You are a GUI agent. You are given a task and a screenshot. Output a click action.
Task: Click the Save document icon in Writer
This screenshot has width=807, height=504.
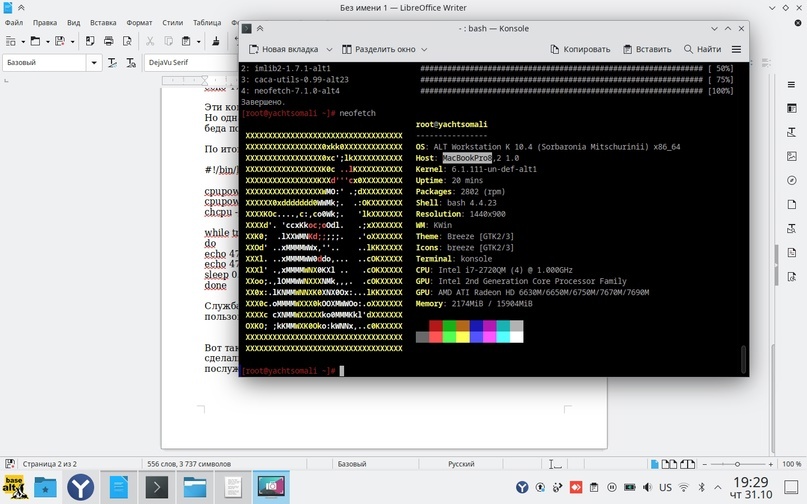pyautogui.click(x=60, y=41)
